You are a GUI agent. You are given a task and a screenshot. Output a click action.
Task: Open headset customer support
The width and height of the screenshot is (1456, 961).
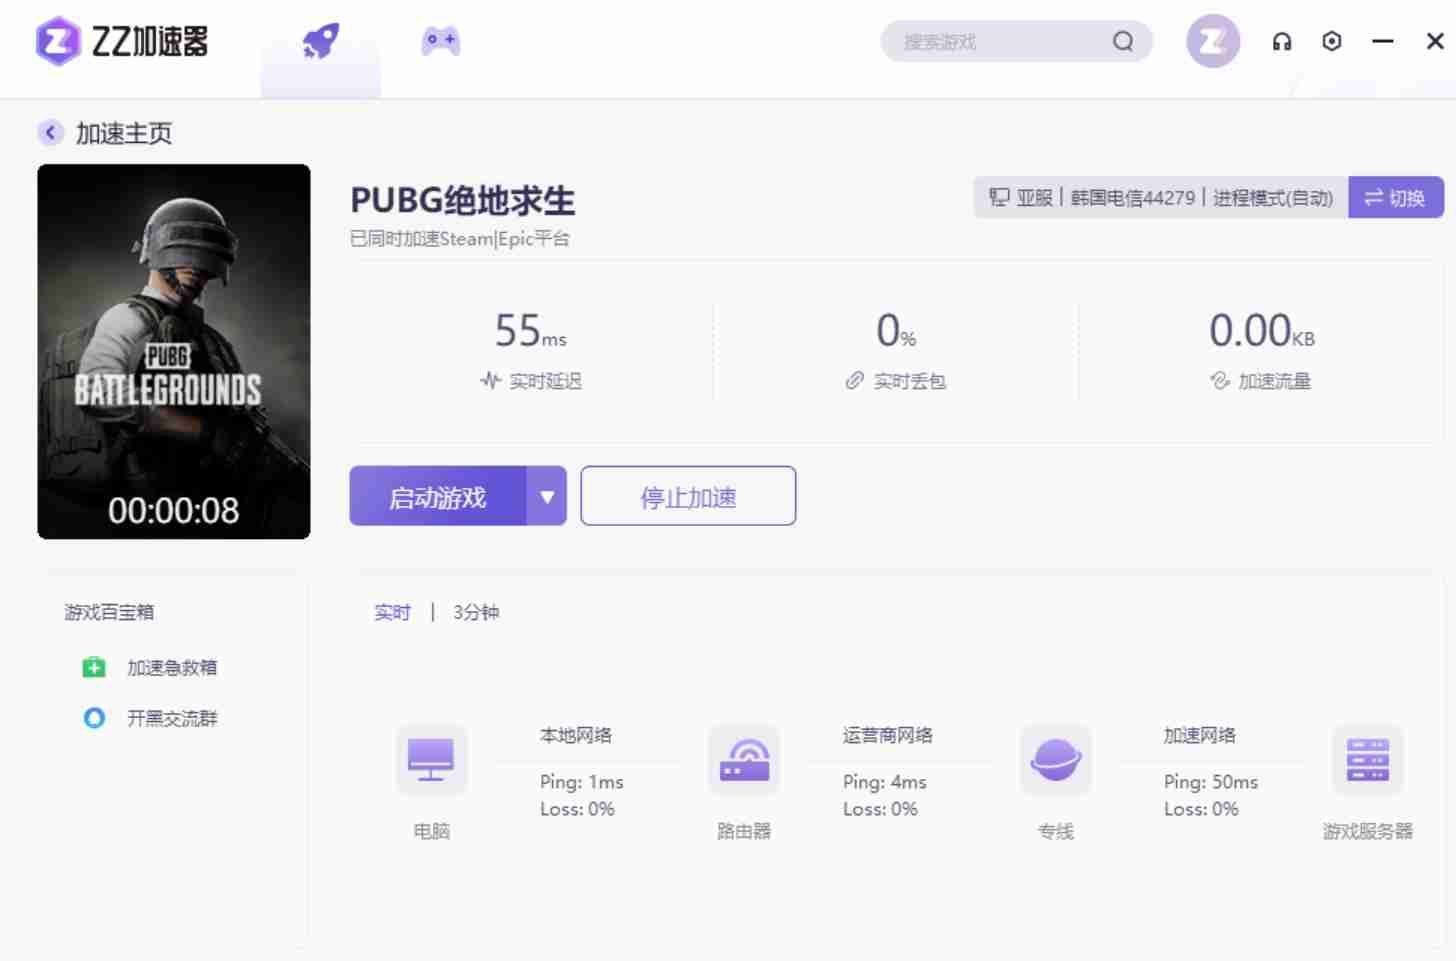1282,42
